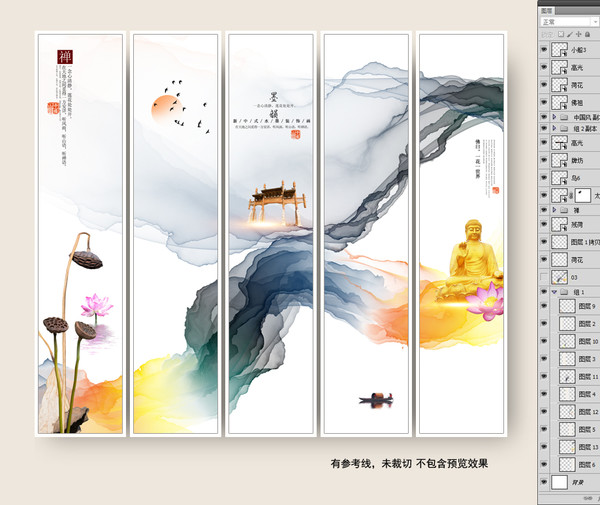
Task: Hide the 残荷 layer
Action: [x=544, y=225]
